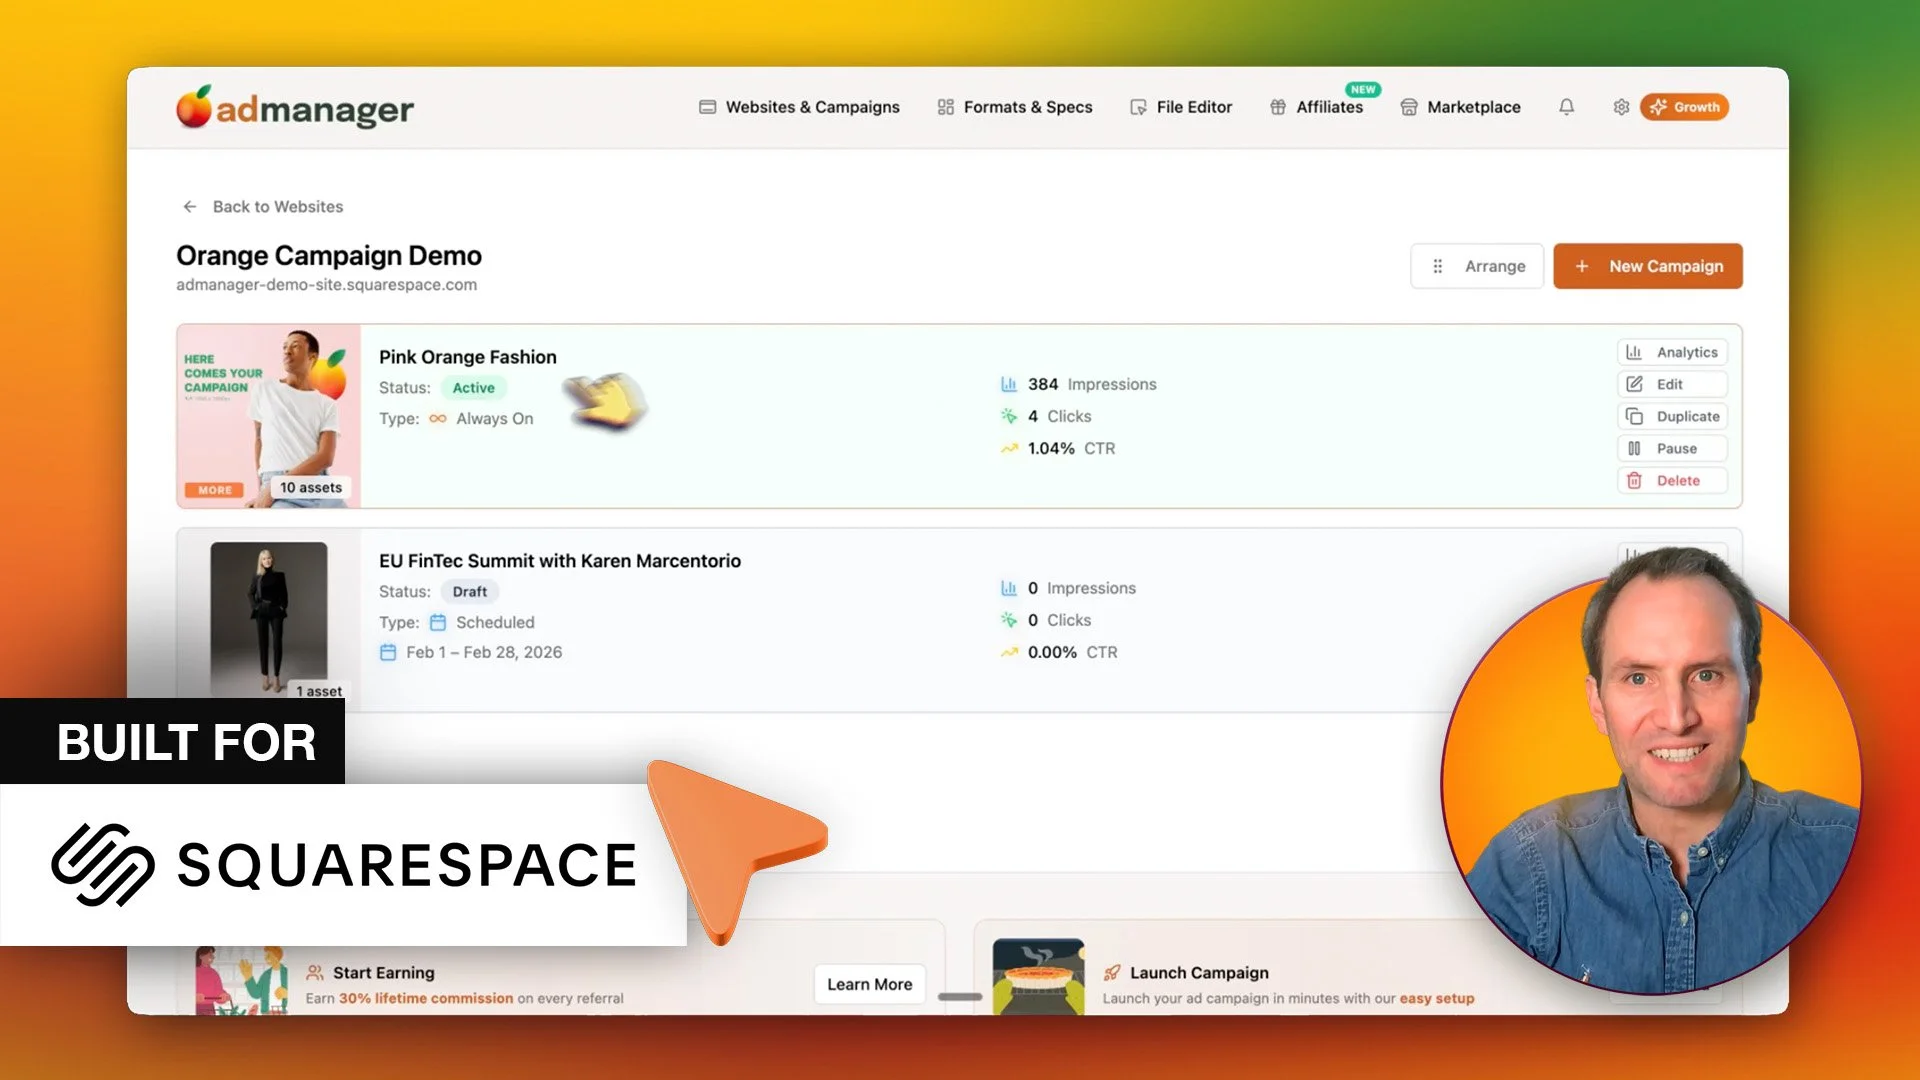
Task: Click Learn More about earning commissions
Action: click(x=869, y=984)
